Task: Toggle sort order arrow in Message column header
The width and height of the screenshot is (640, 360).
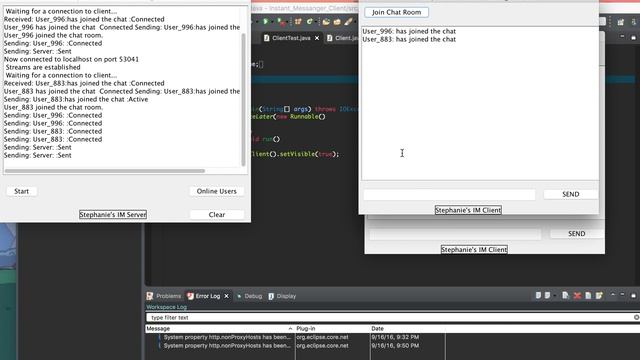Action: coord(290,329)
